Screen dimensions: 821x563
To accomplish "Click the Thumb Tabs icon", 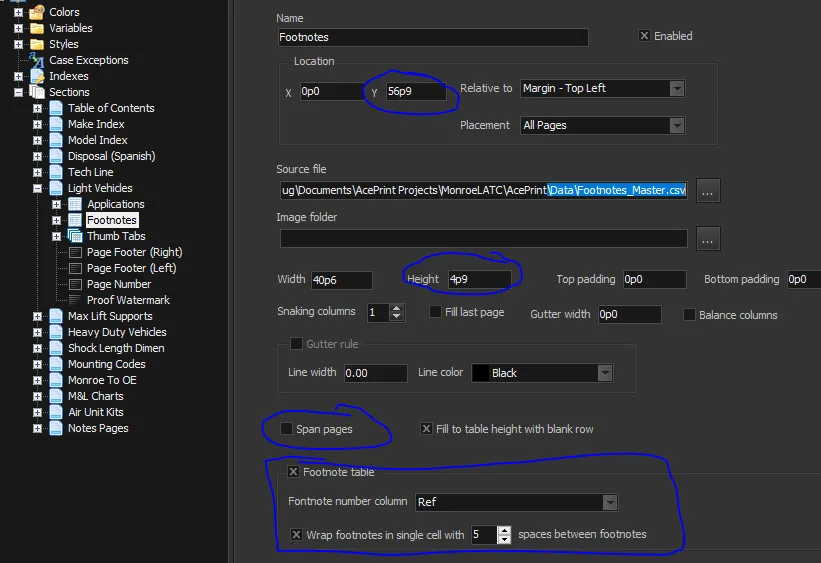I will pyautogui.click(x=75, y=236).
